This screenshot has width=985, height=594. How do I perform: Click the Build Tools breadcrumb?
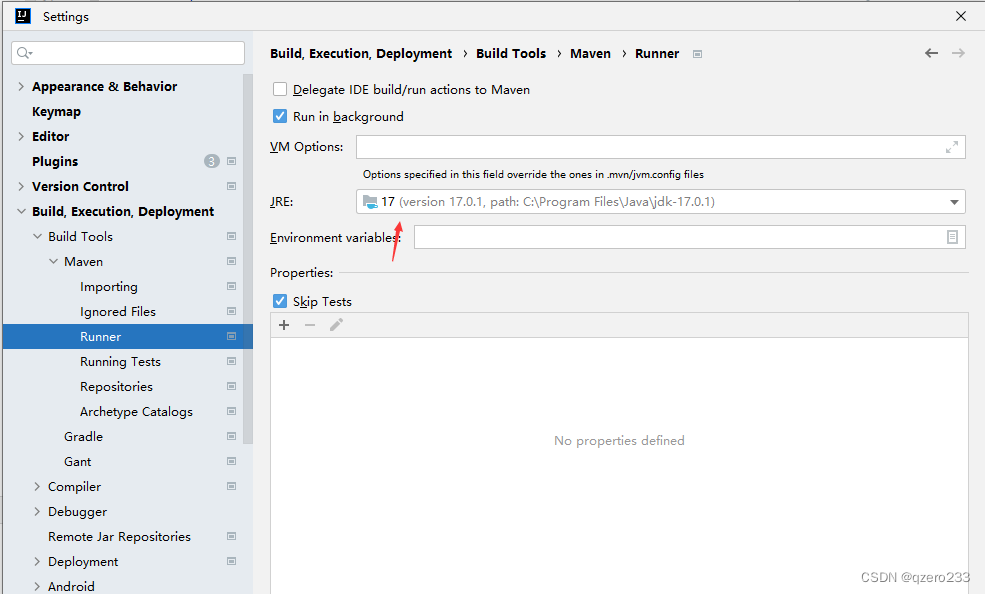pos(511,53)
